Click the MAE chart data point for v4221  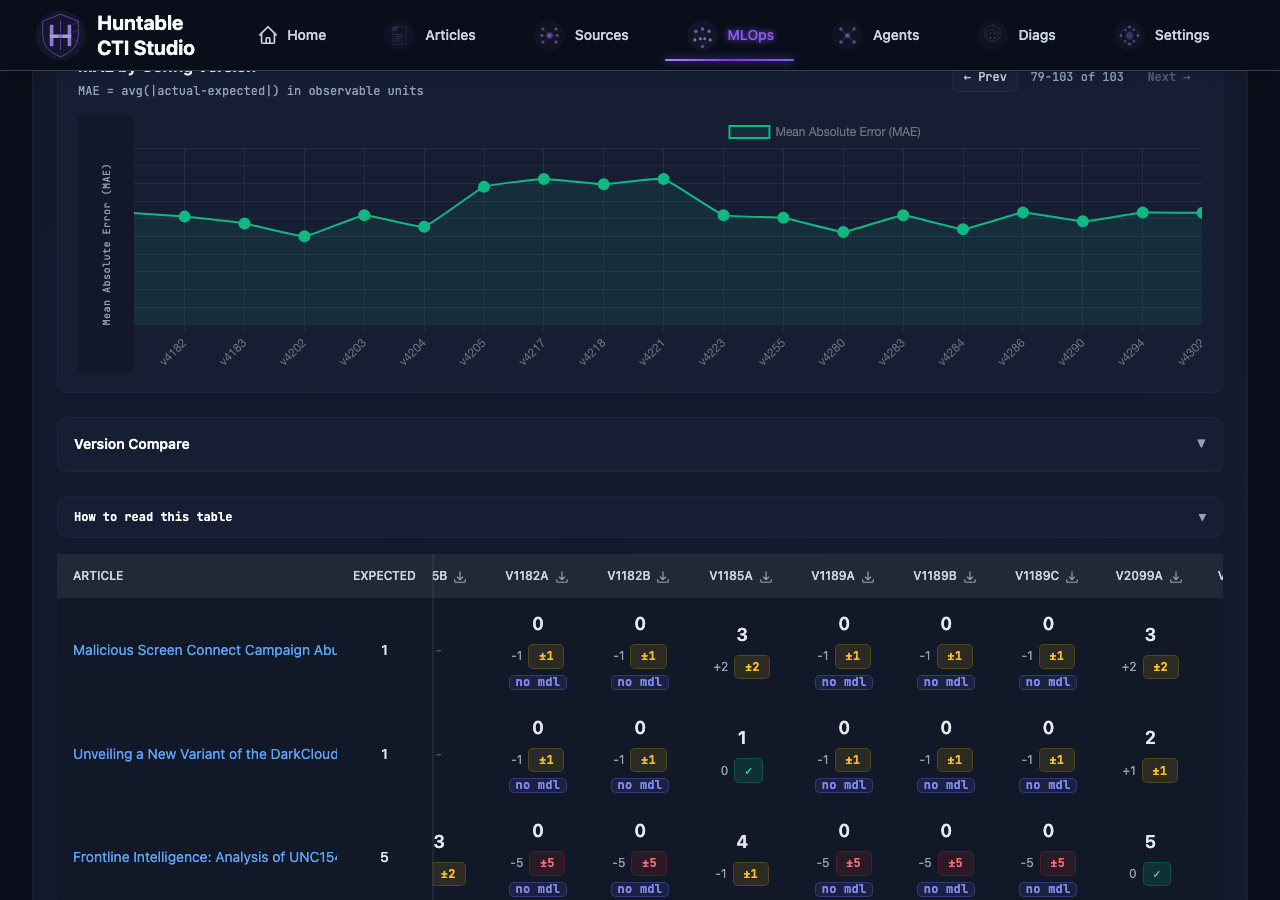663,179
